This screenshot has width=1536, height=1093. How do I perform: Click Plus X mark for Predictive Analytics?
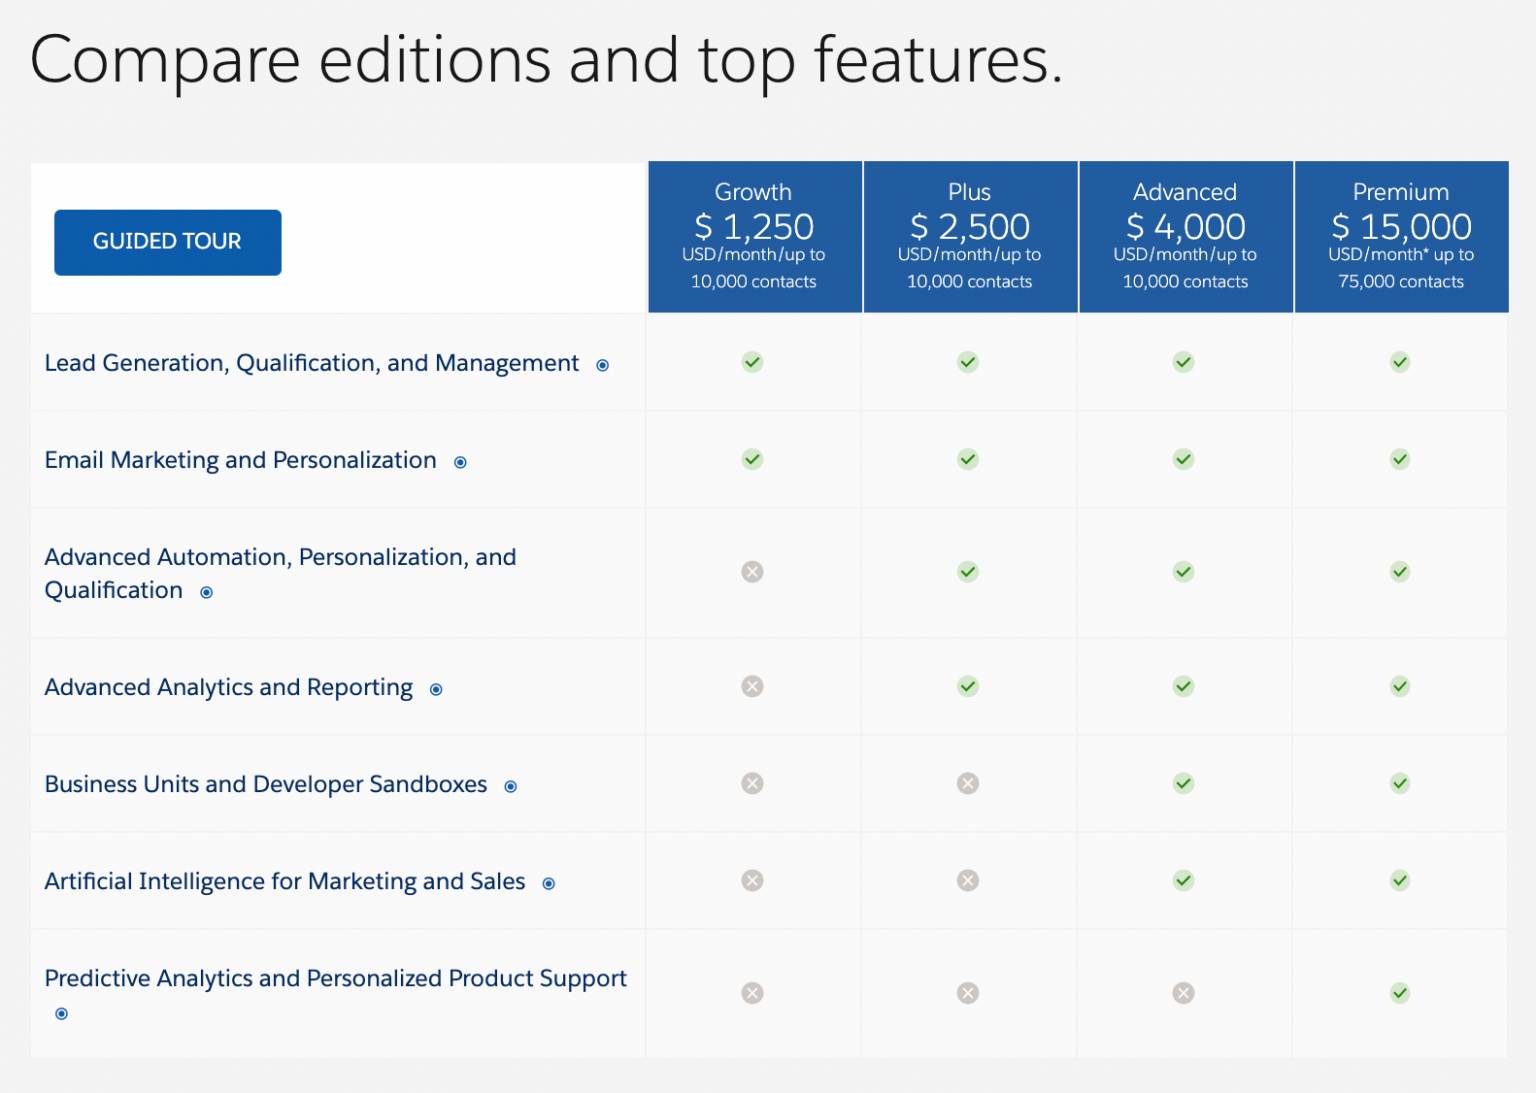coord(968,993)
